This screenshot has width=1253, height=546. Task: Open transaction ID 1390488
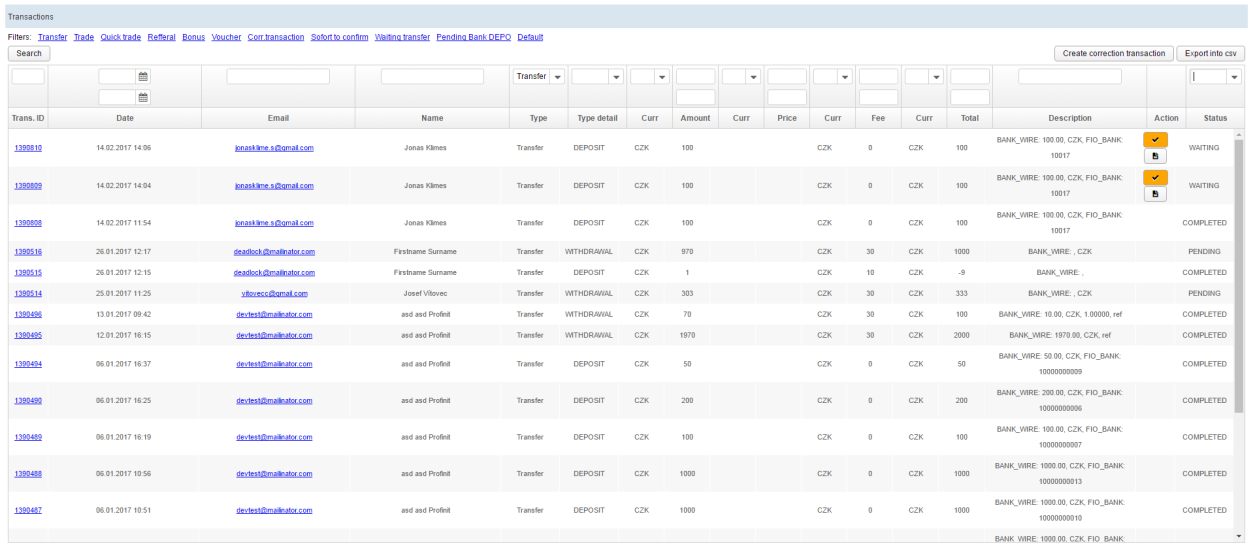(28, 473)
